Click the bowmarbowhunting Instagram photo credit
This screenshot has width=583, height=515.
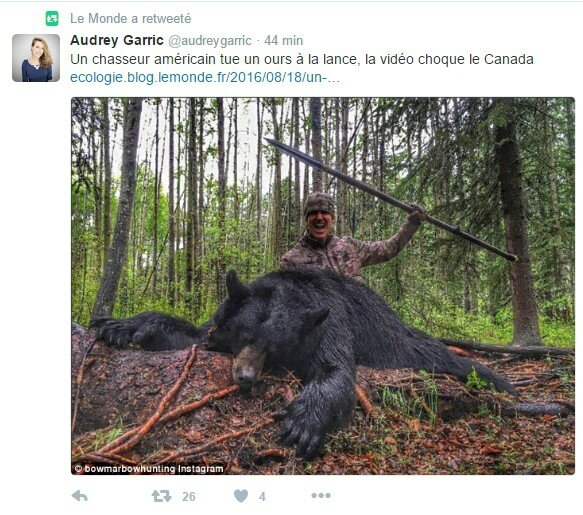(149, 469)
